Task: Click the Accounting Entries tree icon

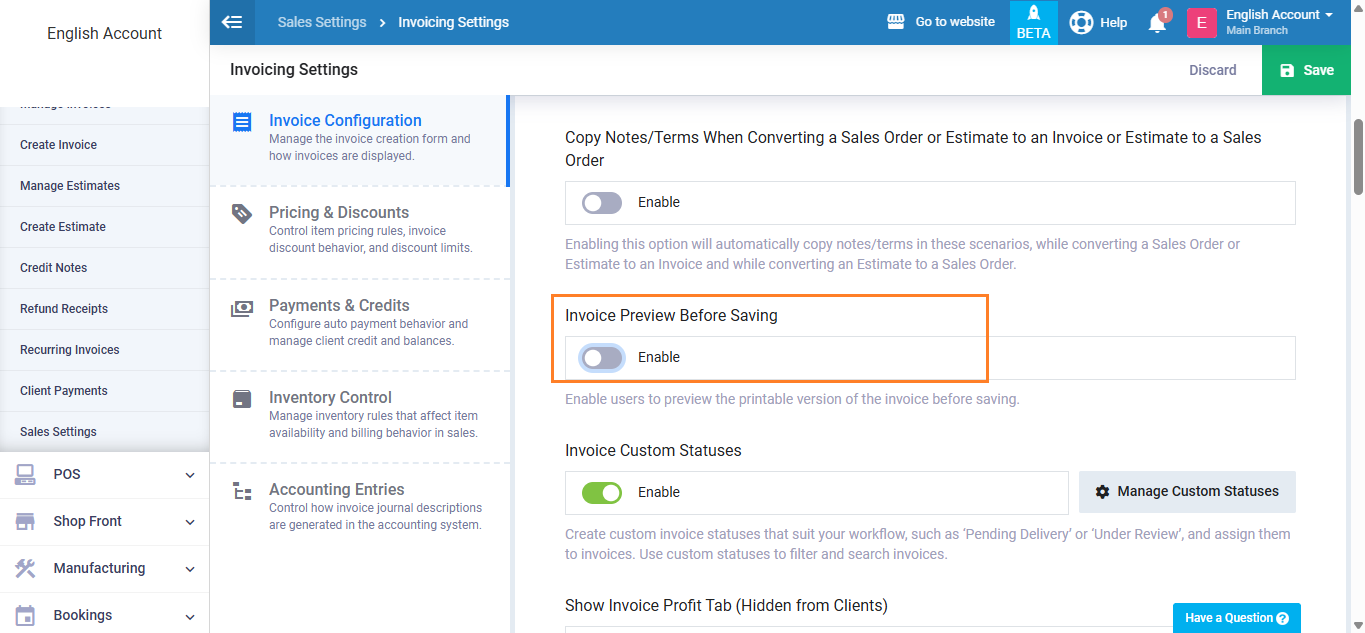Action: [242, 491]
